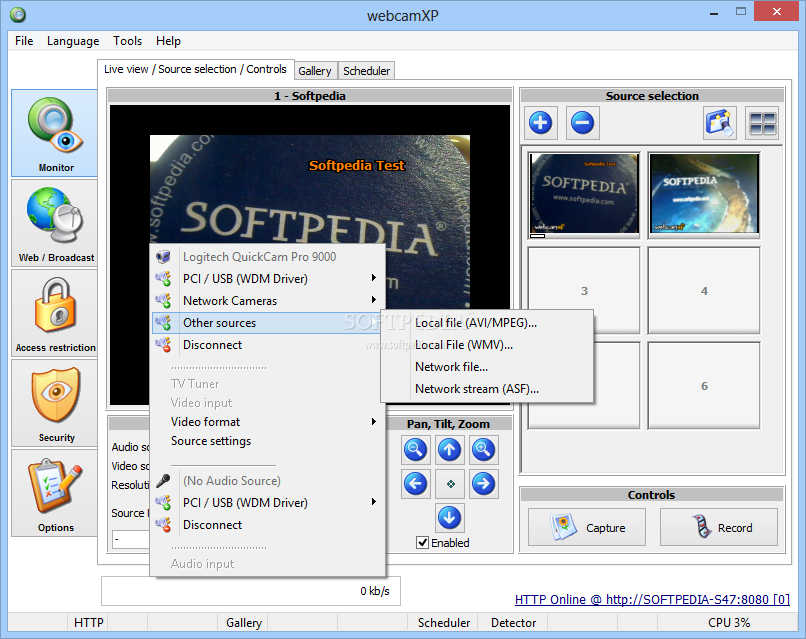Click the multi-view grid layout icon

(762, 124)
